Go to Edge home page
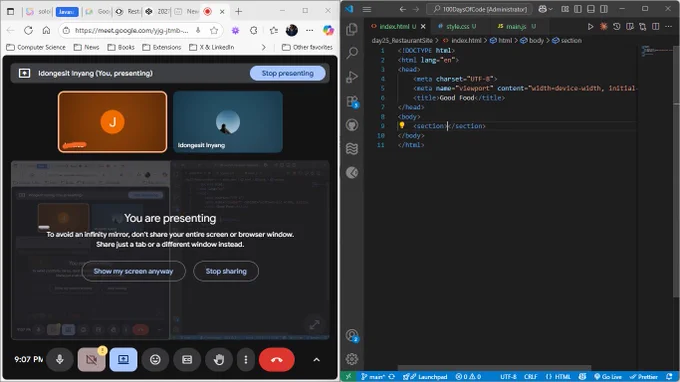 [46, 30]
